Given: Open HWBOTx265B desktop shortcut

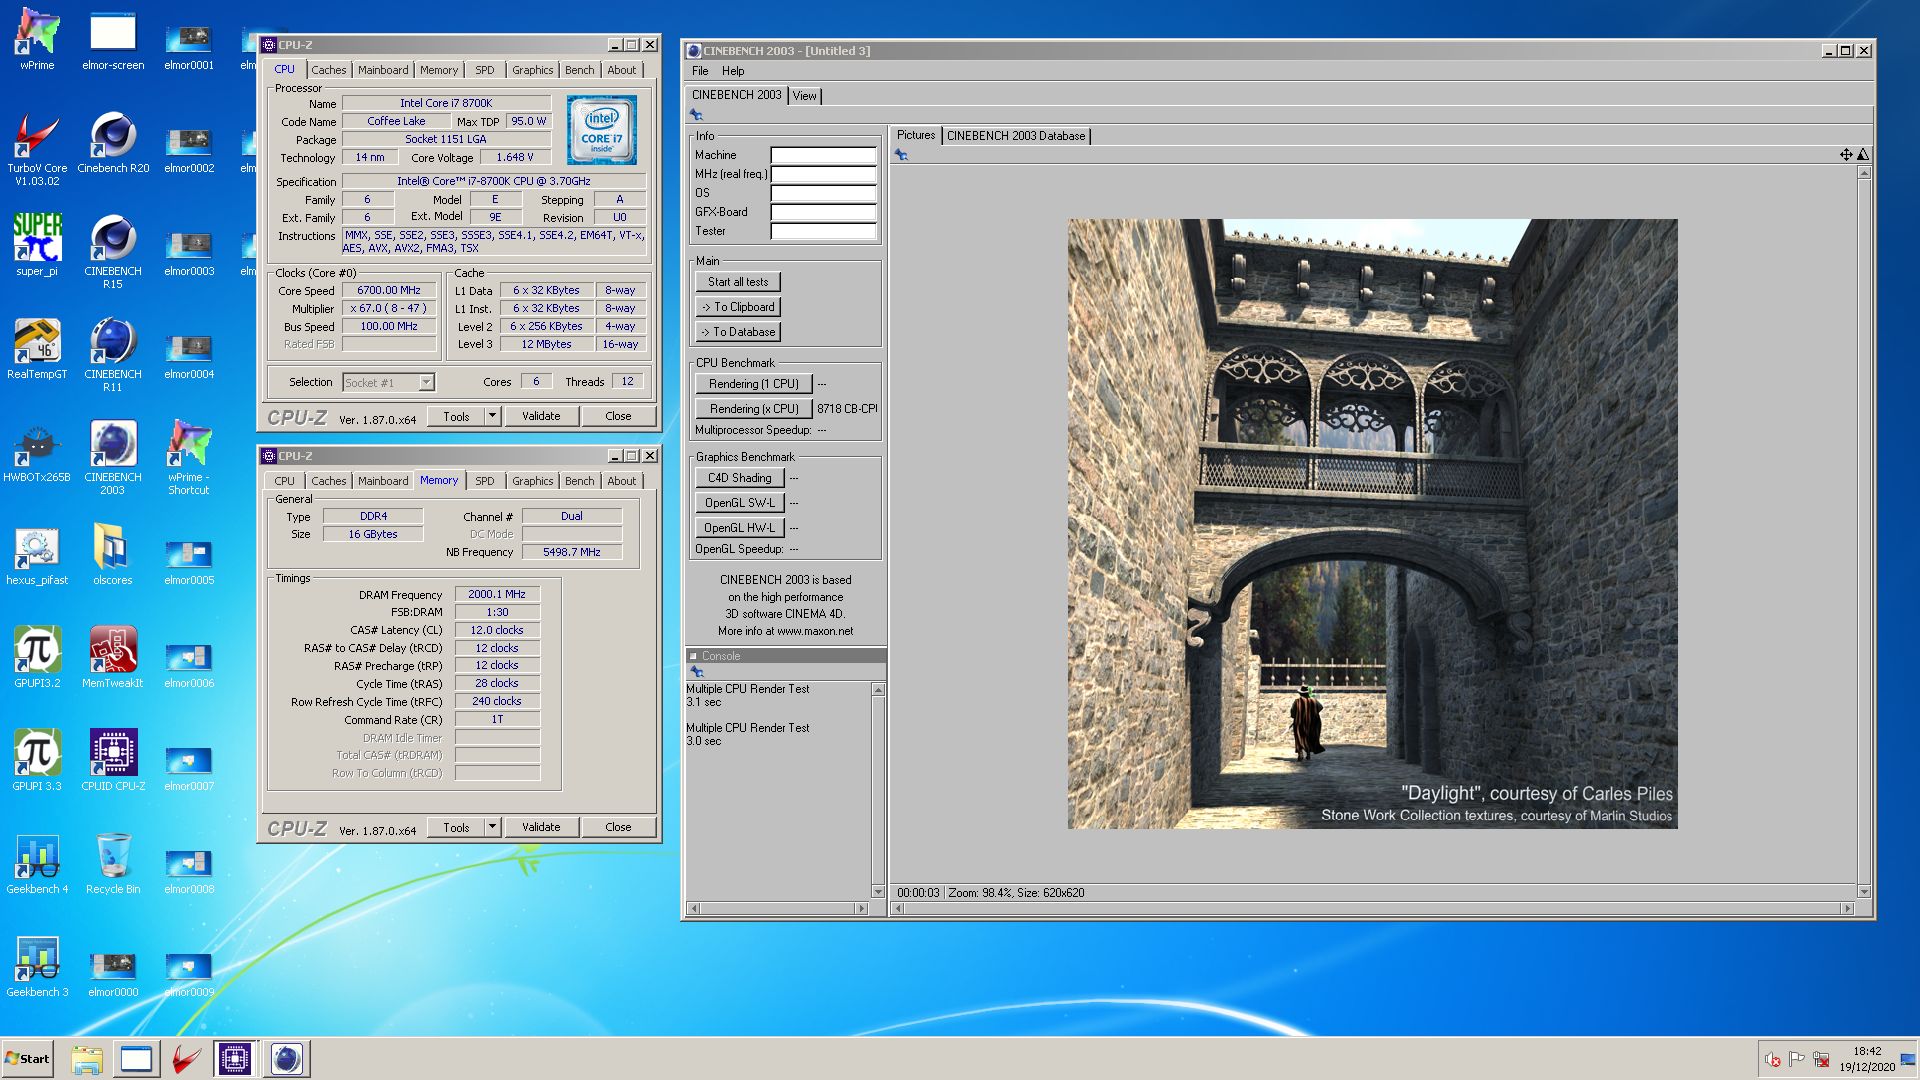Looking at the screenshot, I should (37, 452).
